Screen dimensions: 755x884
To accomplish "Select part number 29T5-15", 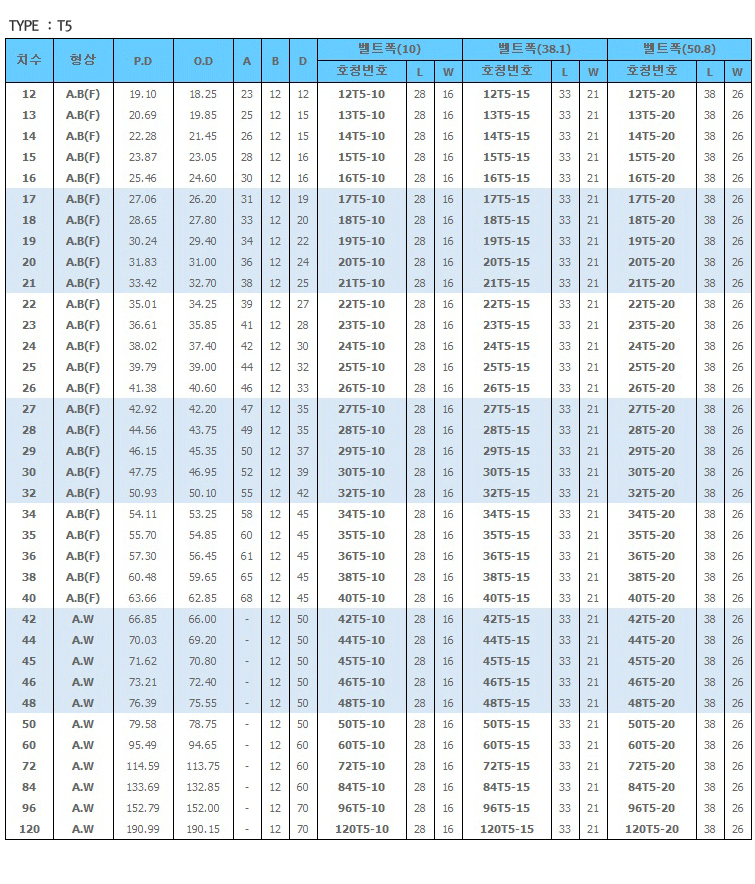I will click(x=506, y=451).
